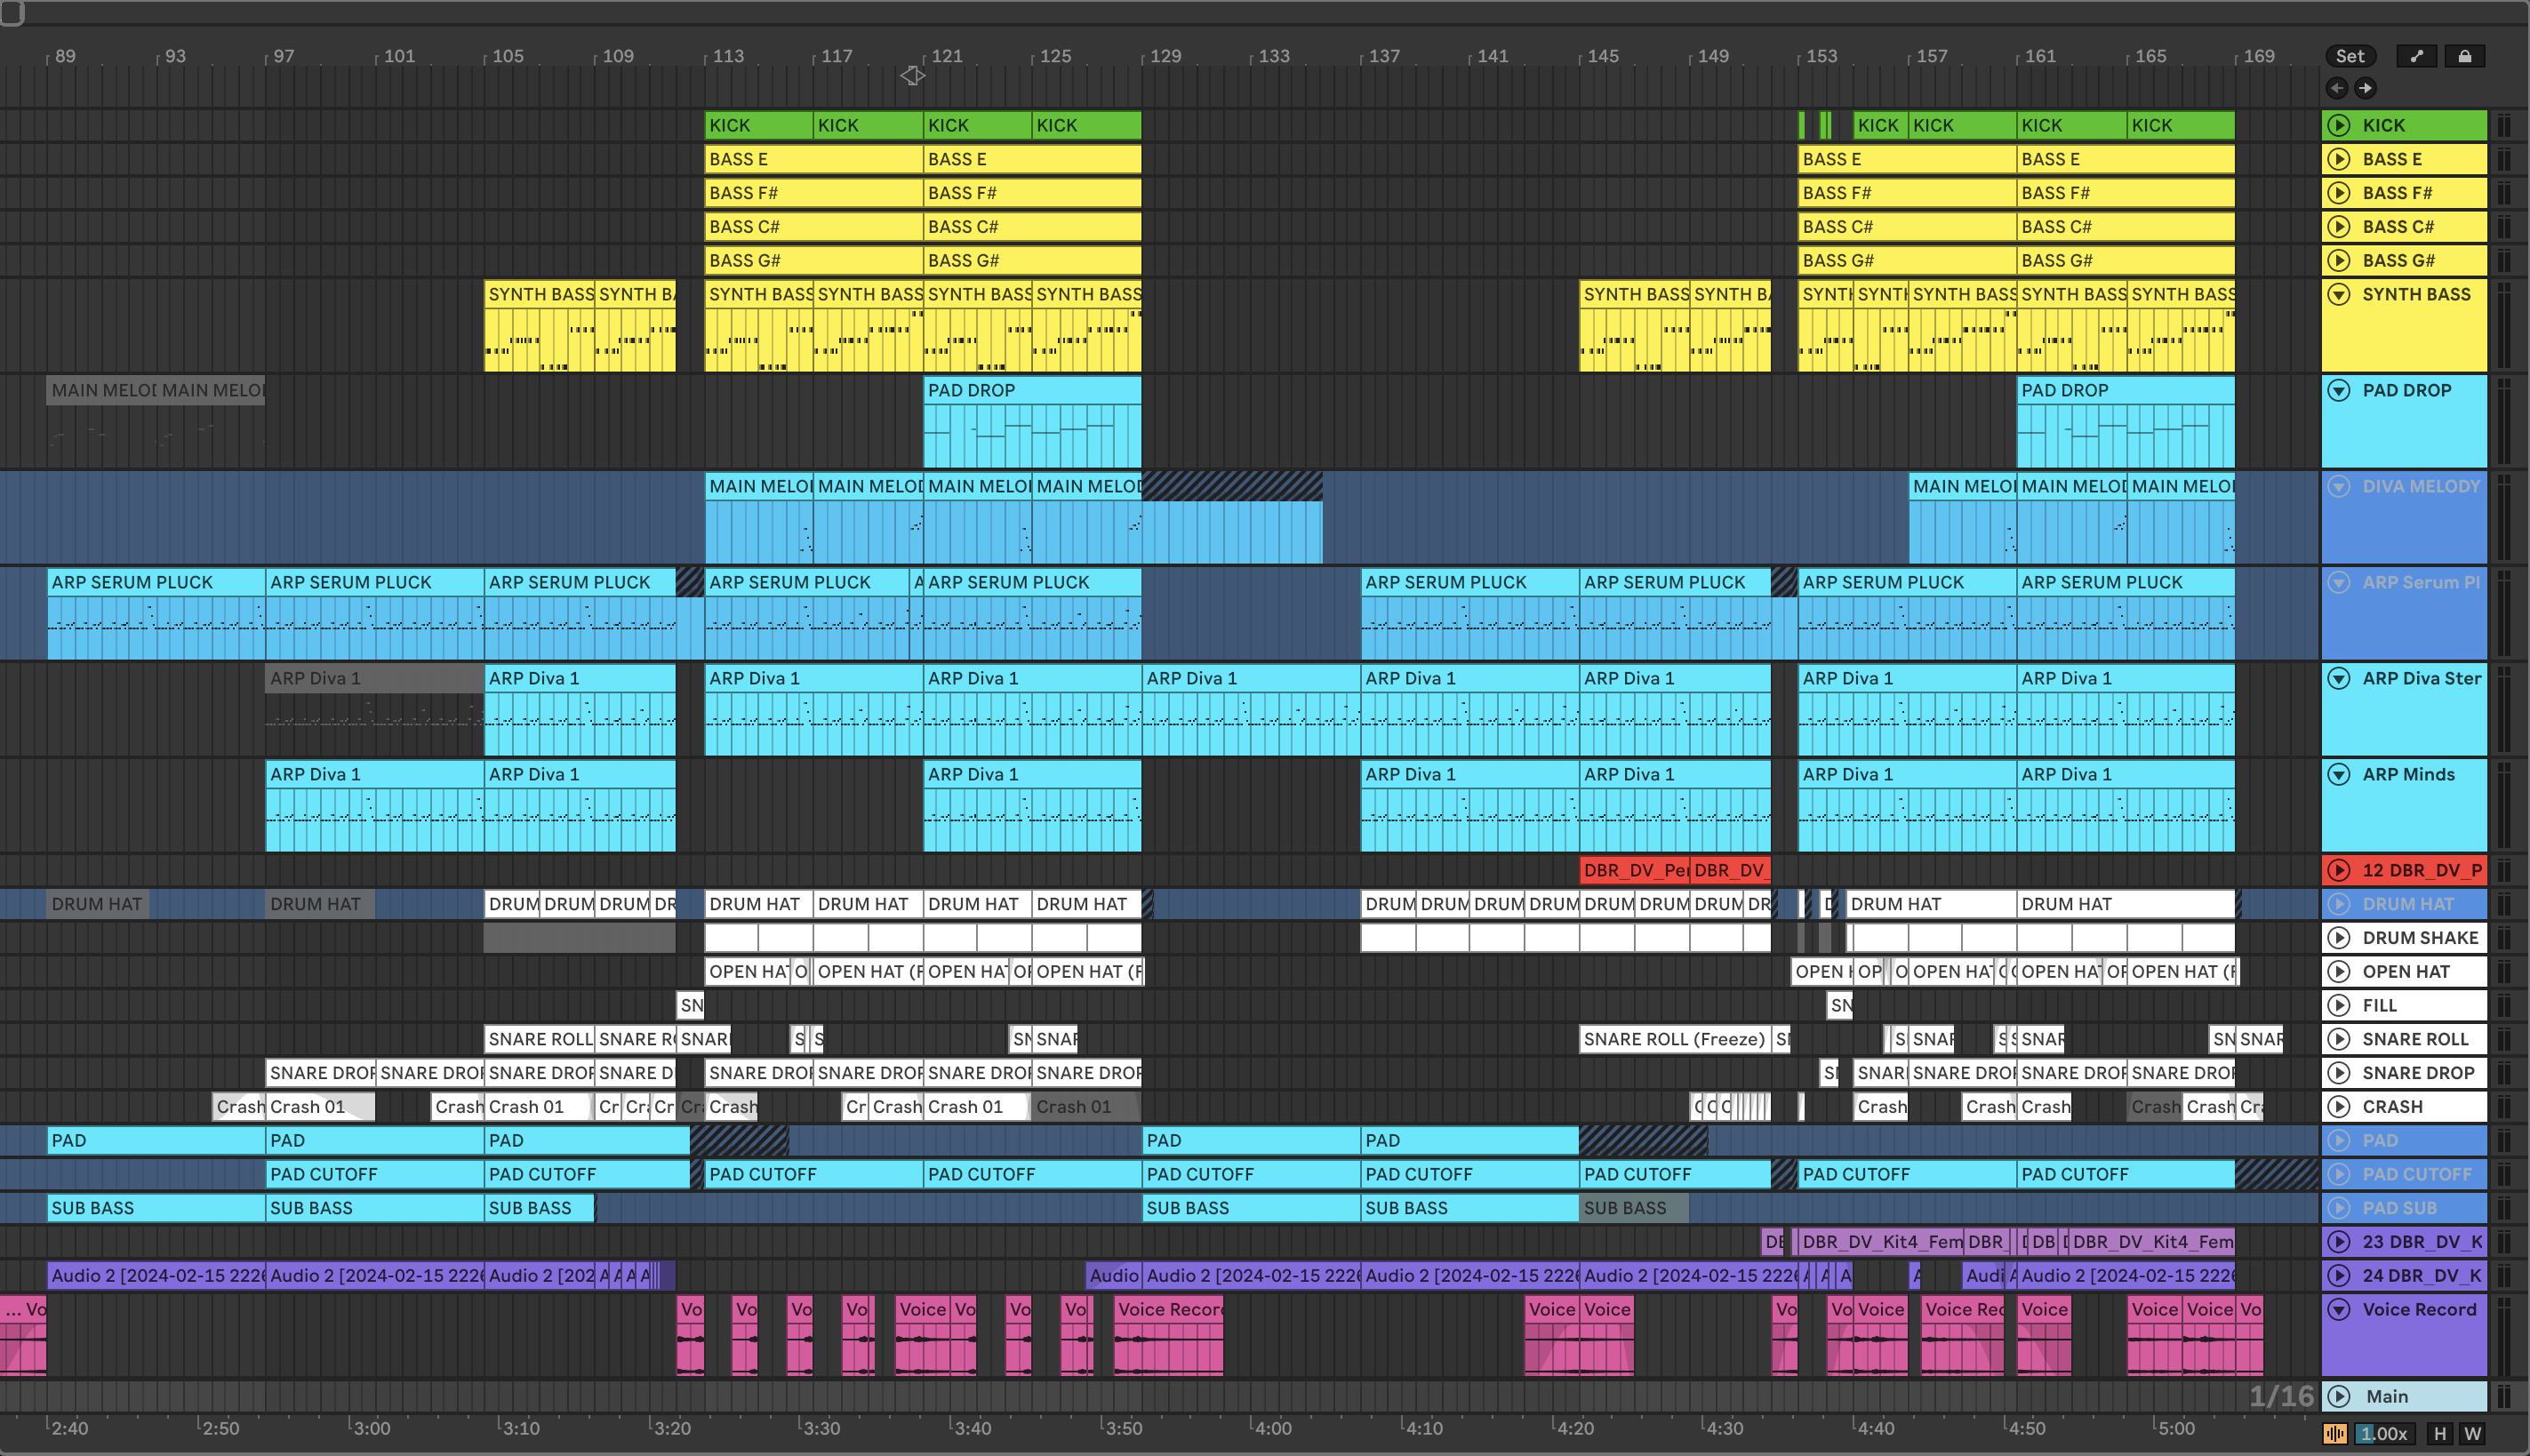Toggle the H optimize height button
2530x1456 pixels.
click(2440, 1434)
